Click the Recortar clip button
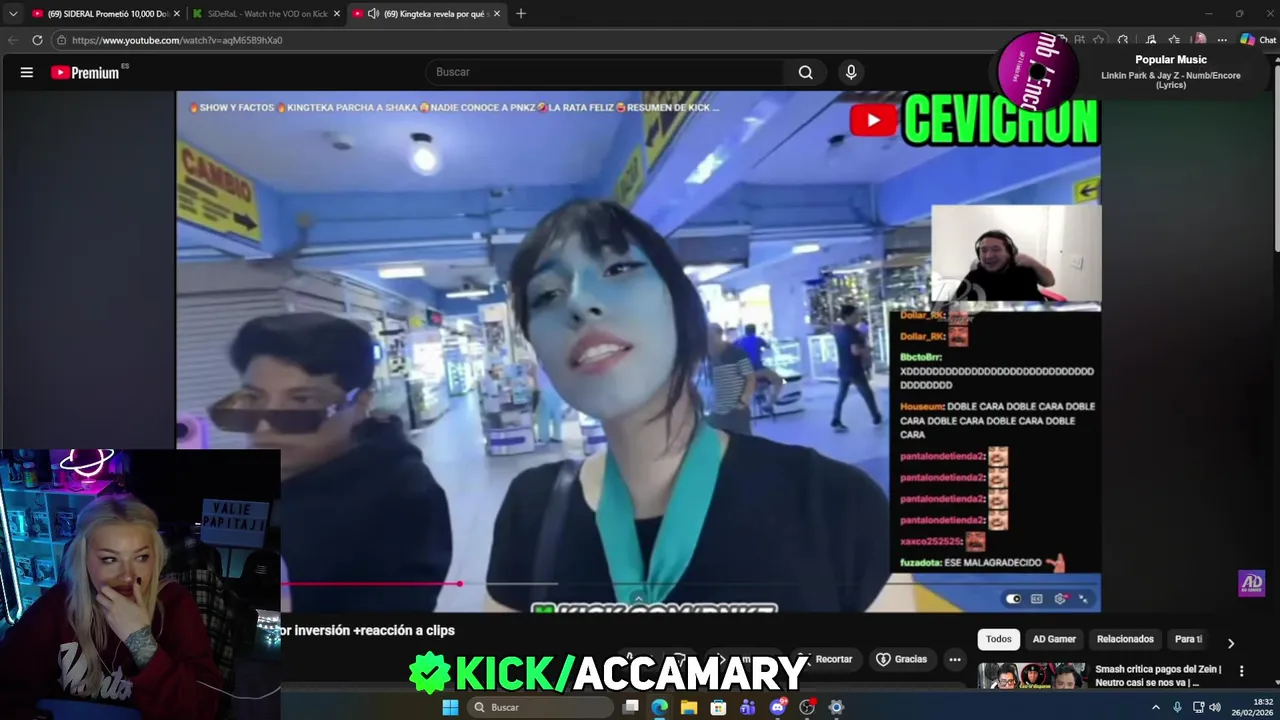Screen dimensions: 1280x720 826,659
